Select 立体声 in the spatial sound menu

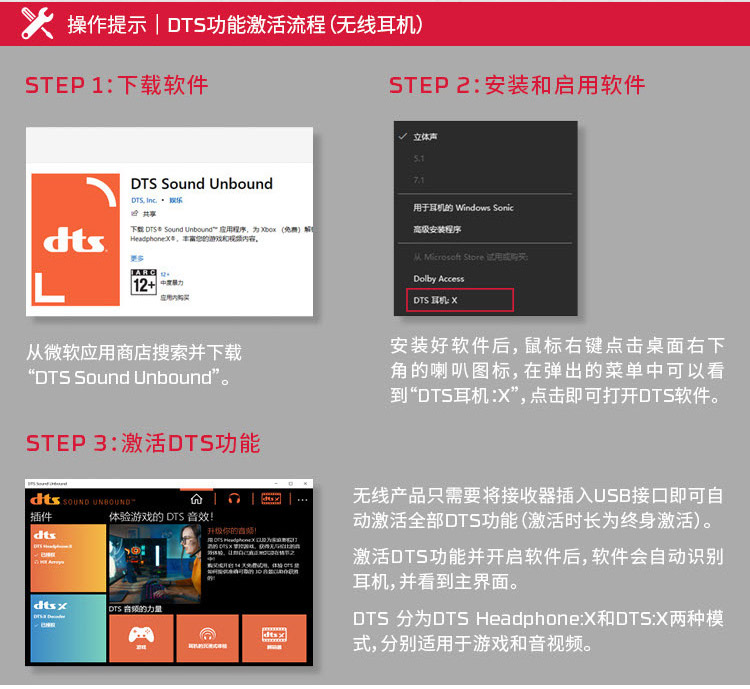pyautogui.click(x=425, y=137)
